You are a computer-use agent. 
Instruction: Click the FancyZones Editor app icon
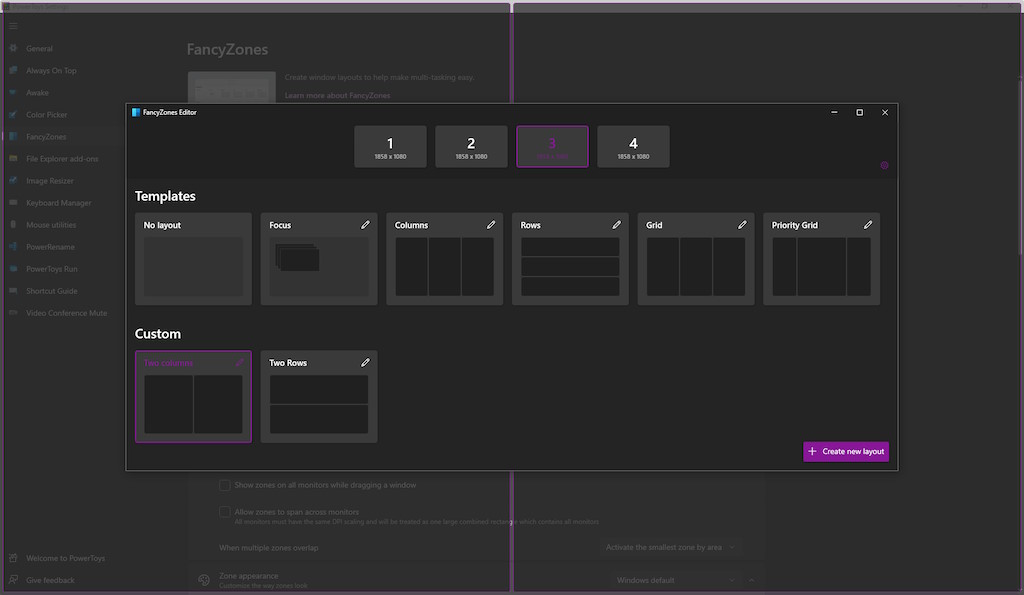pos(136,112)
